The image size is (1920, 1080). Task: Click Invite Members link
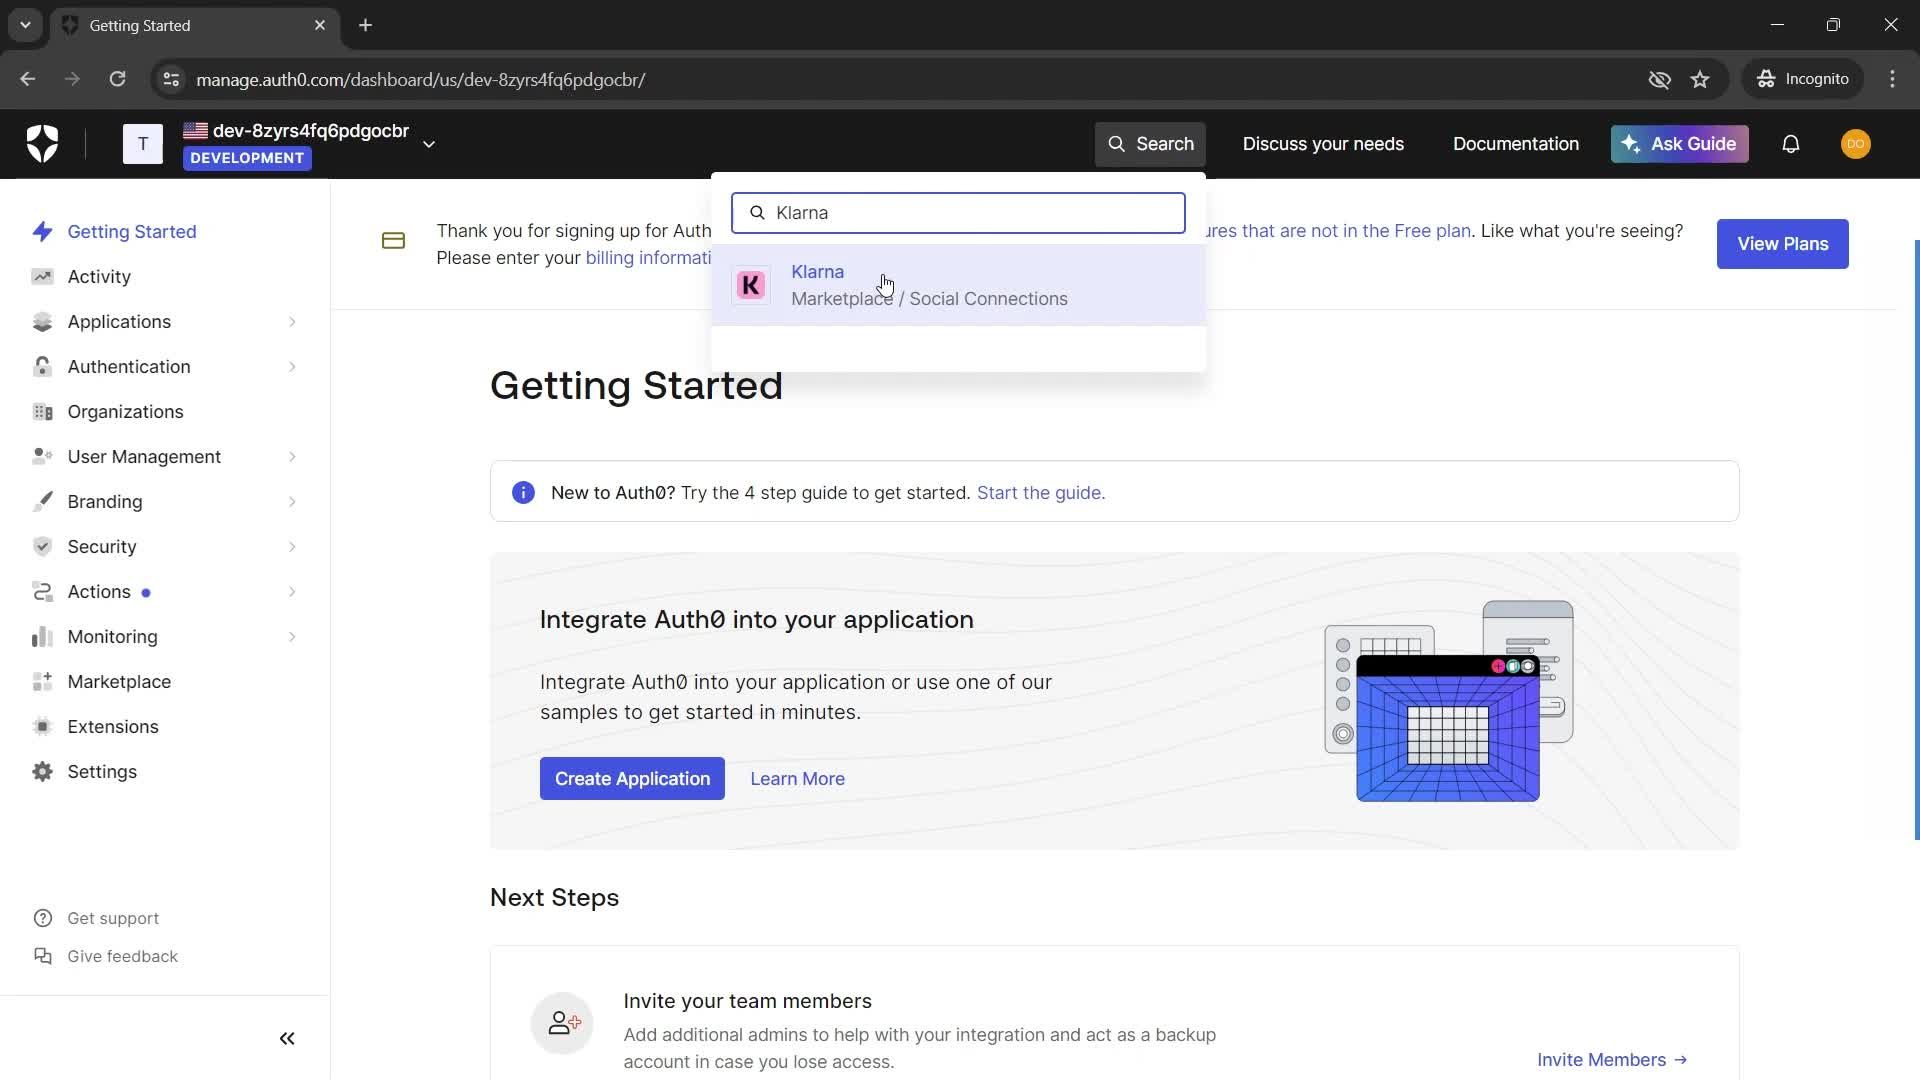pos(1612,1060)
